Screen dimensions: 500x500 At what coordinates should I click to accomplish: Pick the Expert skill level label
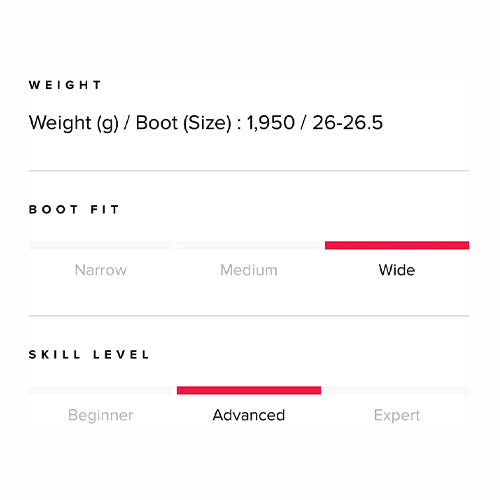[x=397, y=415]
